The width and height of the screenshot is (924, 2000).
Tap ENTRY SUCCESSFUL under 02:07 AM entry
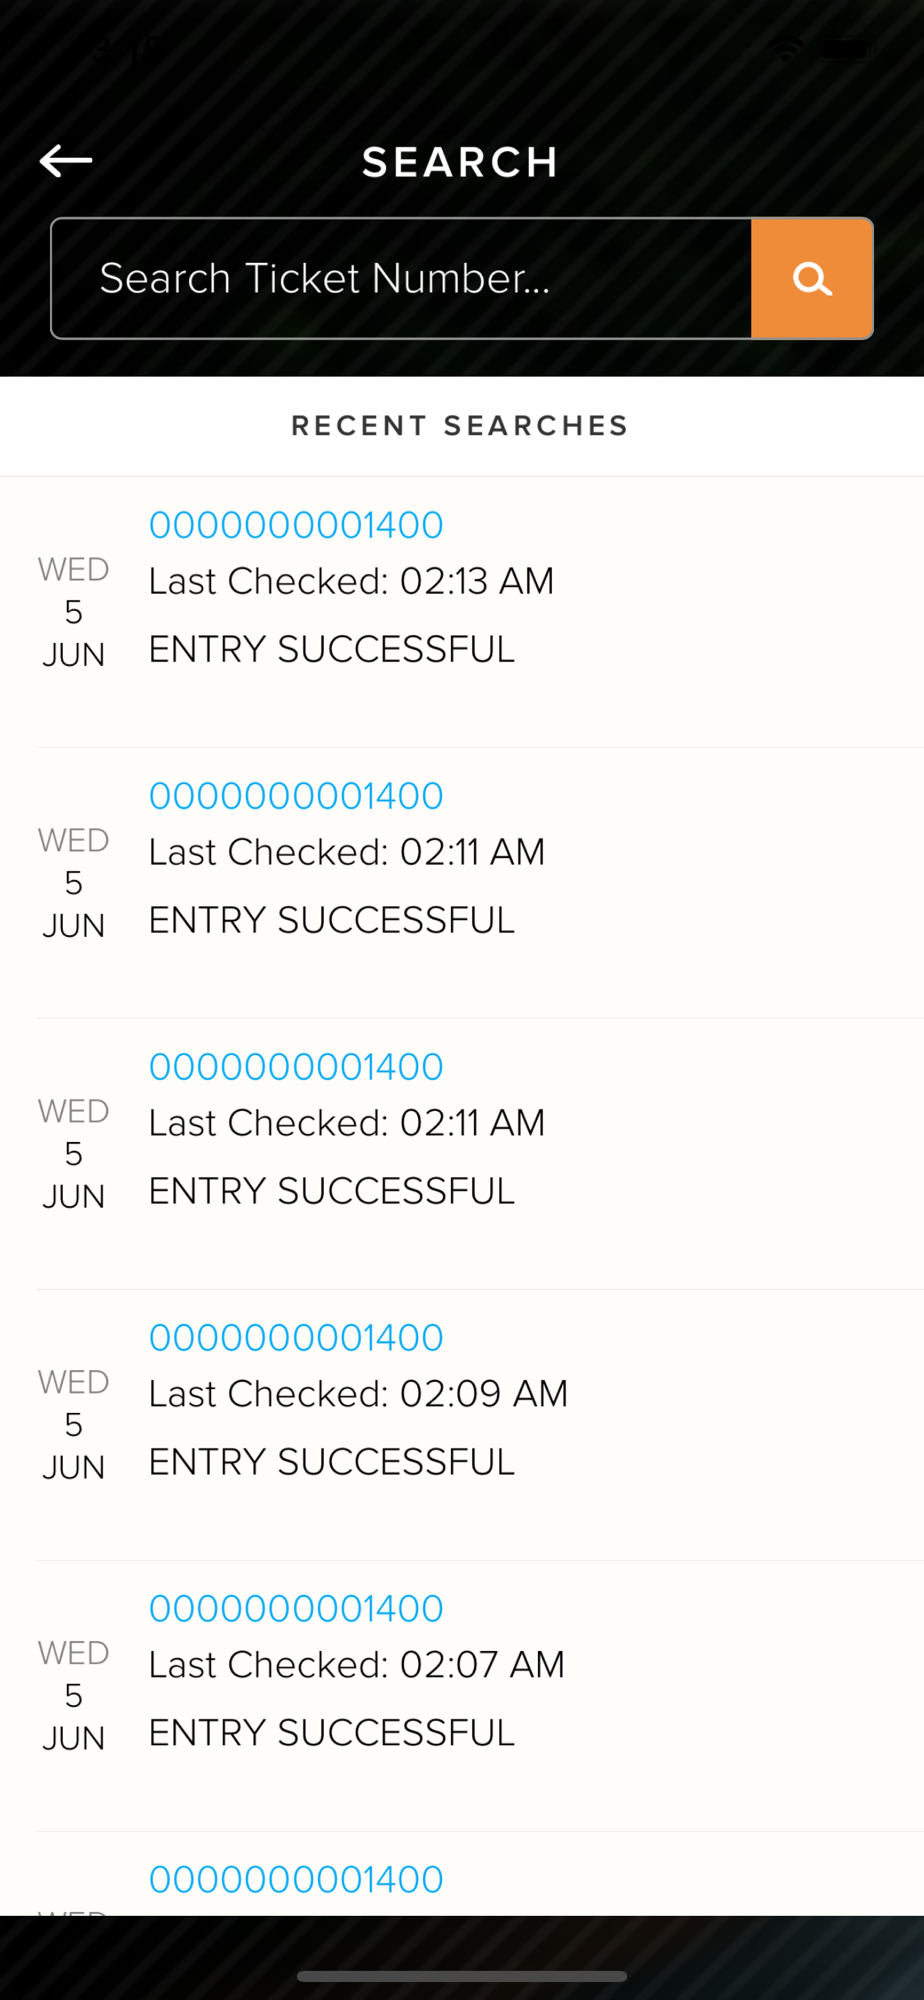pos(331,1733)
